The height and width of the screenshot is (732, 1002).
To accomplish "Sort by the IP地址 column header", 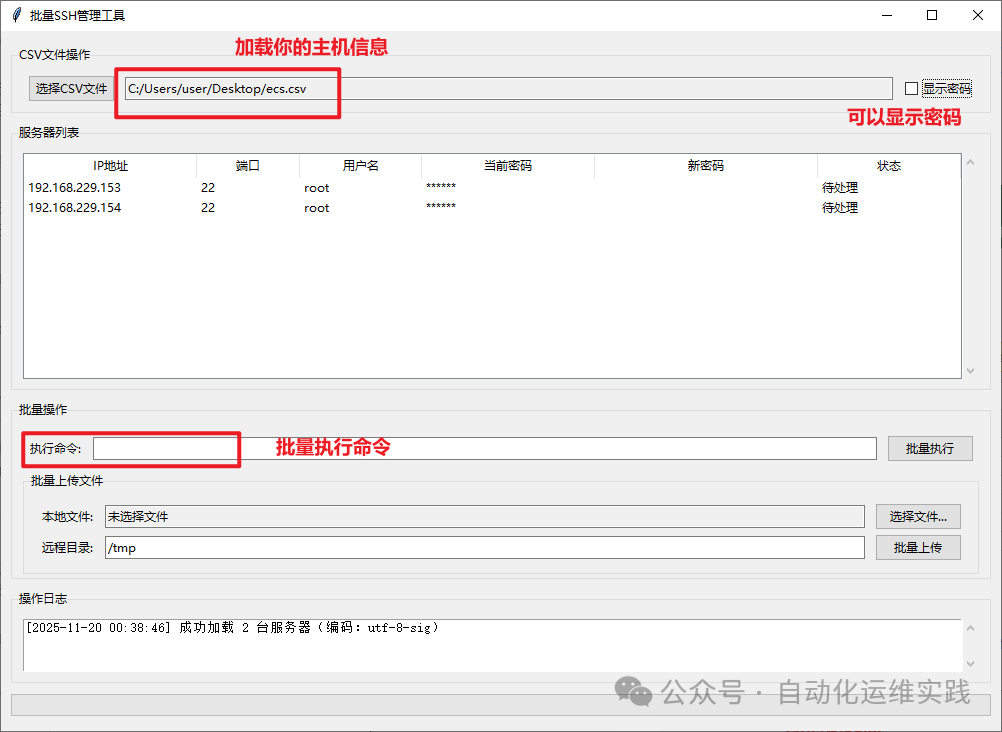I will coord(110,166).
